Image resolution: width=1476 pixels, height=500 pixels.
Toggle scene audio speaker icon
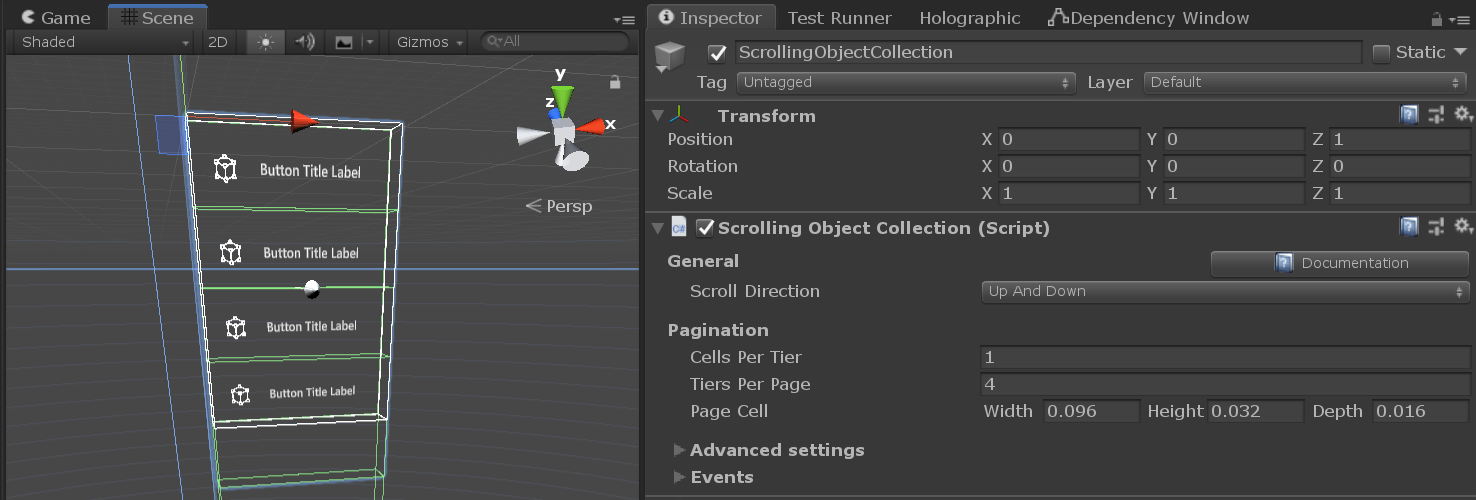coord(305,42)
